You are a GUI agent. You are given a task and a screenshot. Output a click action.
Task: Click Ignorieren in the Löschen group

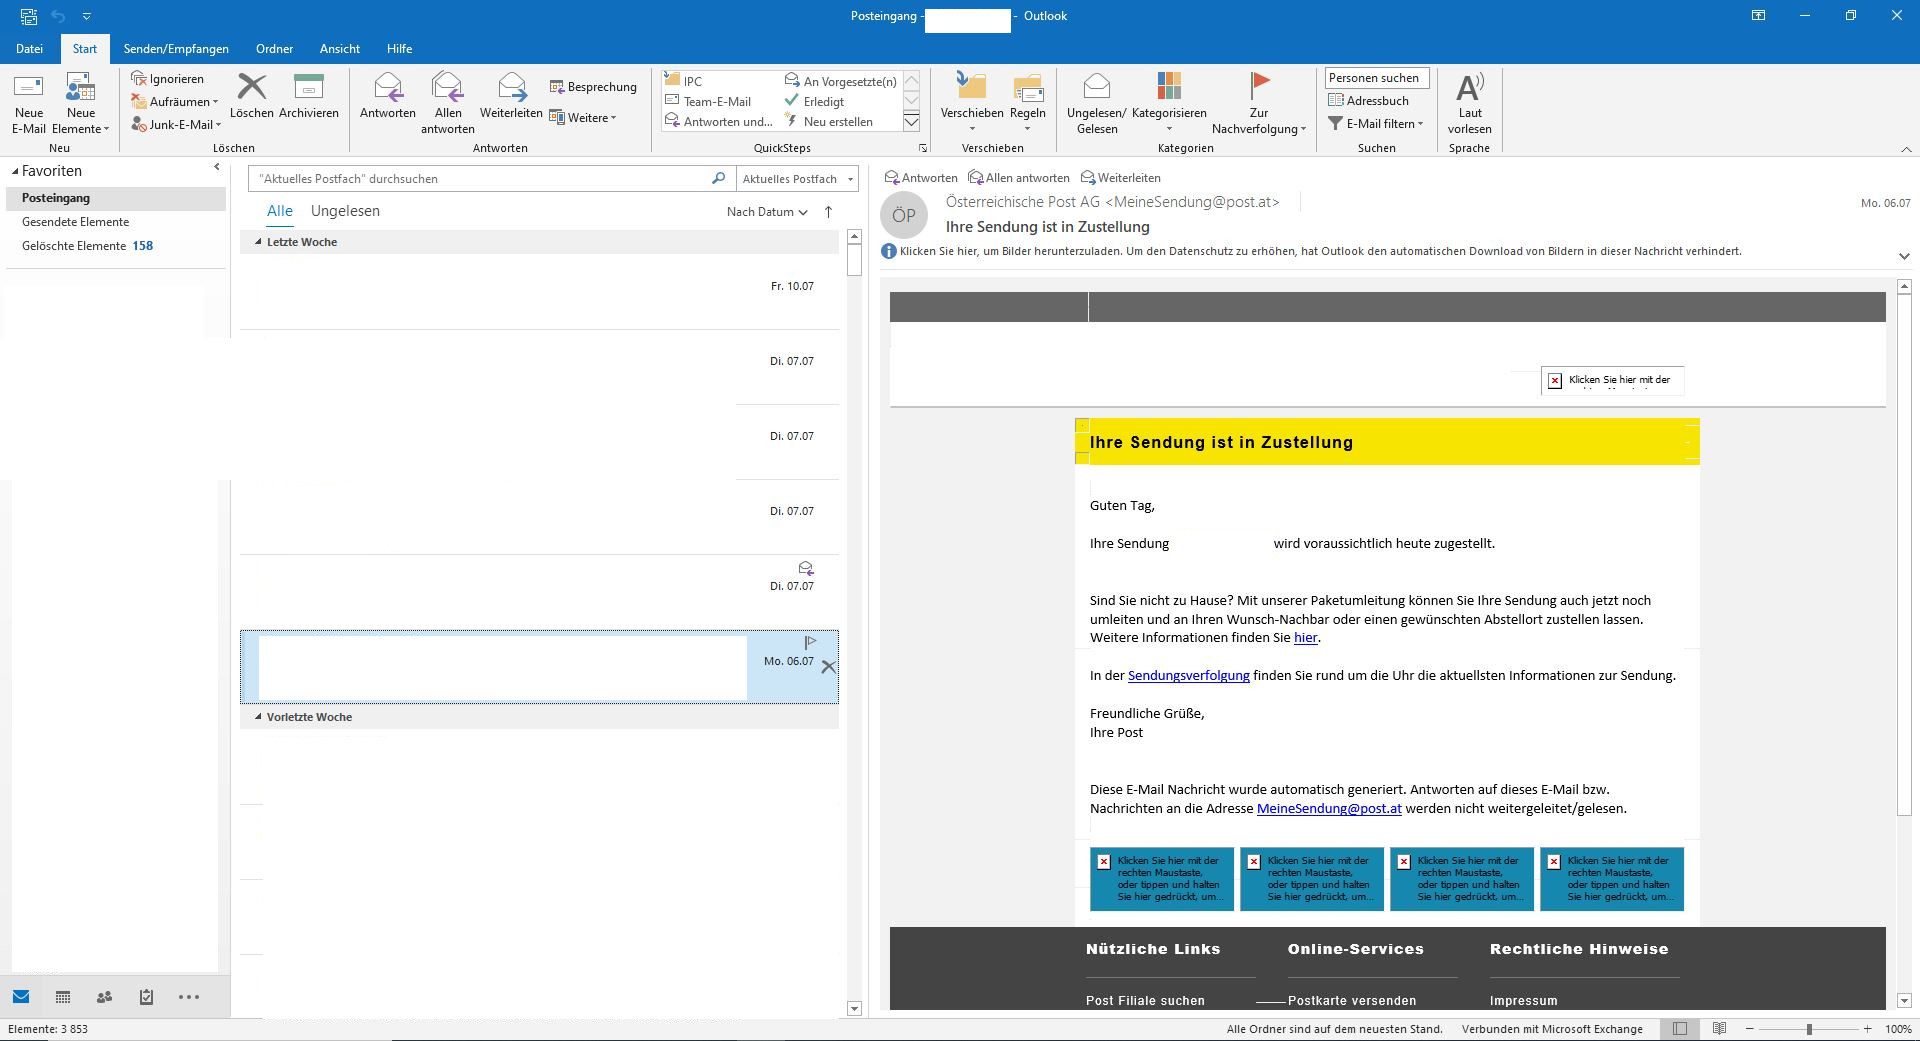coord(168,79)
